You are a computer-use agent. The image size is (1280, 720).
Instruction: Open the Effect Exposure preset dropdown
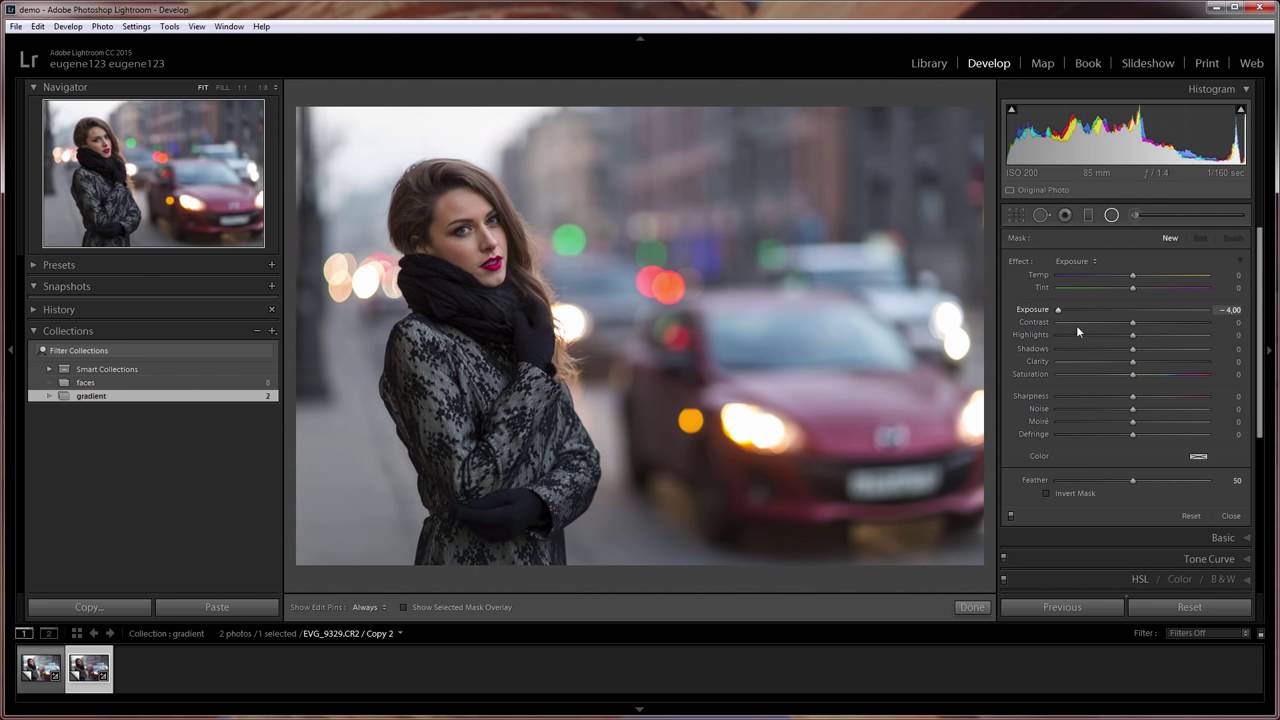click(x=1076, y=262)
